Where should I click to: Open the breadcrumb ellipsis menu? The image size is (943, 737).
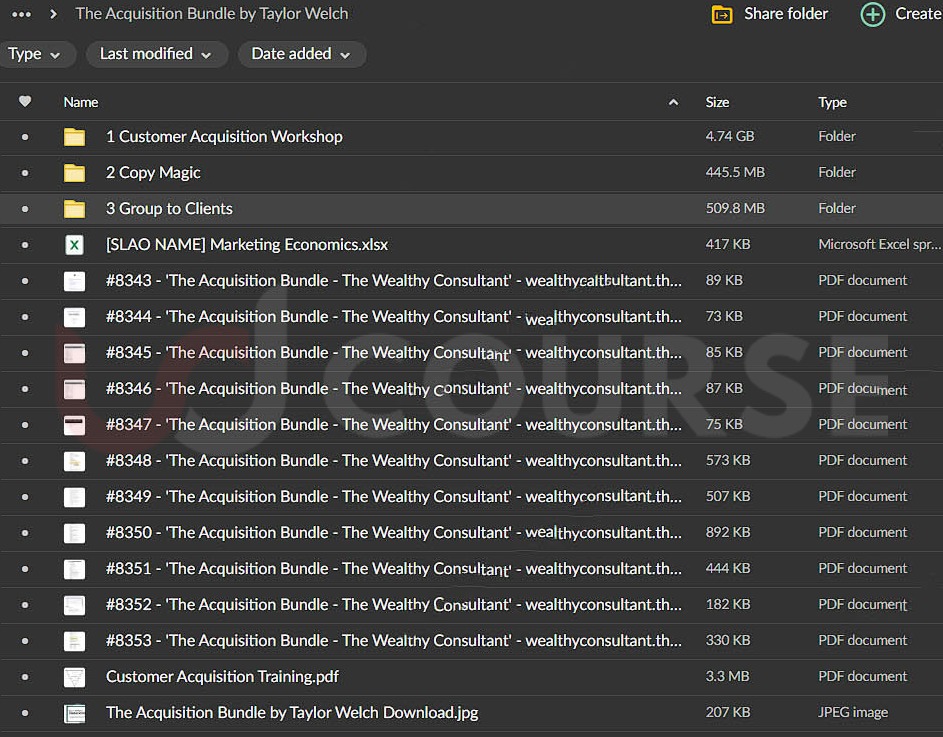coord(21,14)
